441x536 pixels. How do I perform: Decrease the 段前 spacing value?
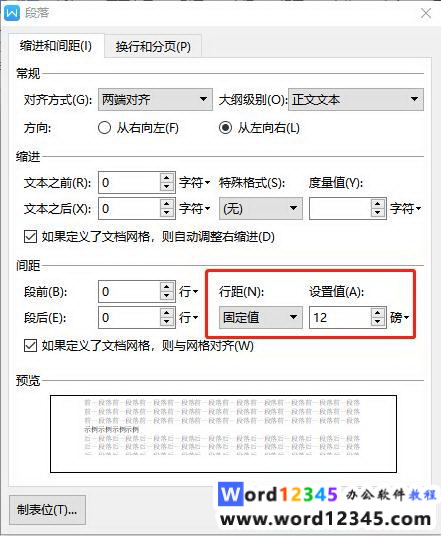[x=167, y=296]
